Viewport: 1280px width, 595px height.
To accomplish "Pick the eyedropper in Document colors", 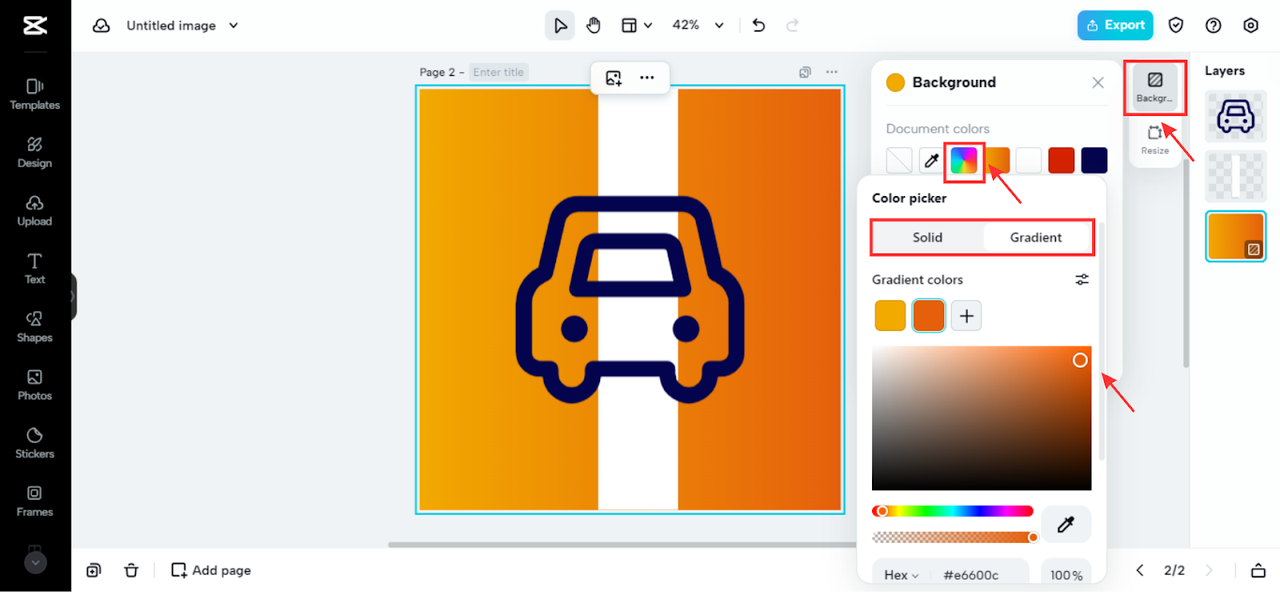I will click(x=931, y=160).
